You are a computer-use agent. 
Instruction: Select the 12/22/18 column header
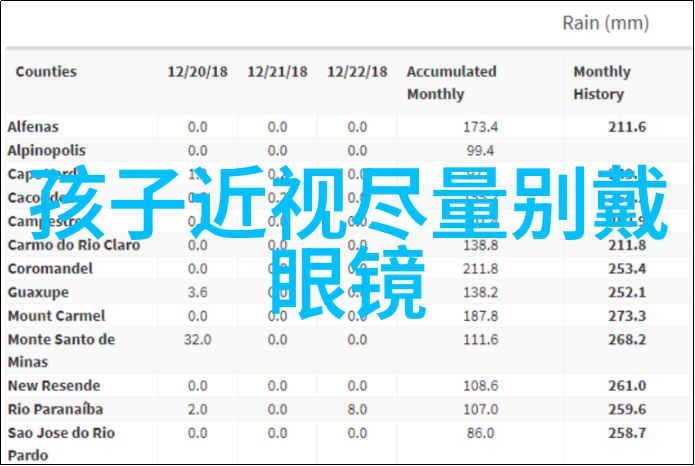(x=357, y=72)
